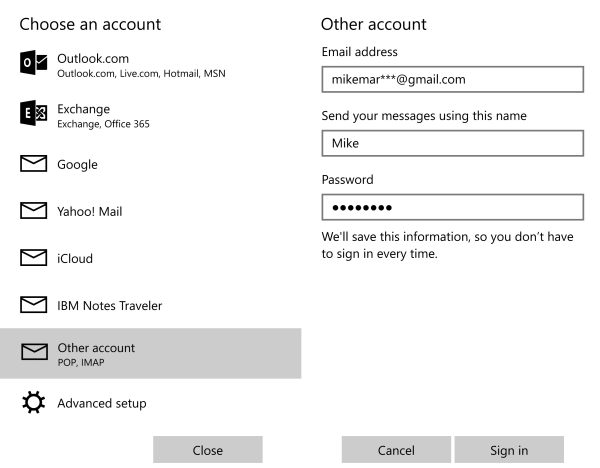600x468 pixels.
Task: Click the 'POP, IMAP' subtitle text
Action: tap(81, 362)
